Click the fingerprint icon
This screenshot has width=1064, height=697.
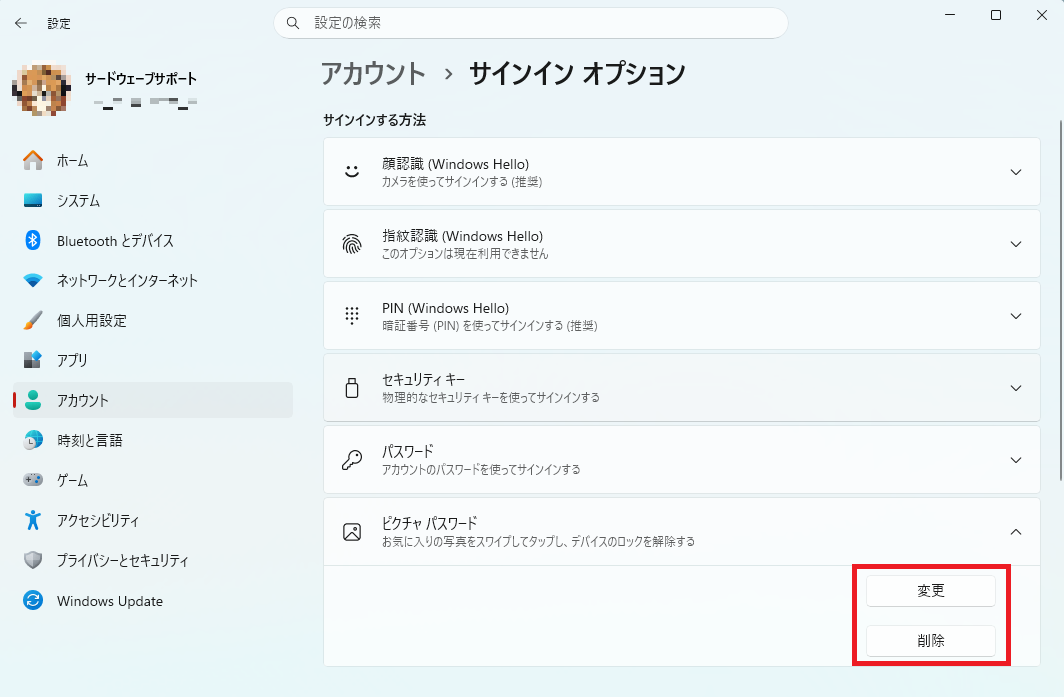coord(352,244)
